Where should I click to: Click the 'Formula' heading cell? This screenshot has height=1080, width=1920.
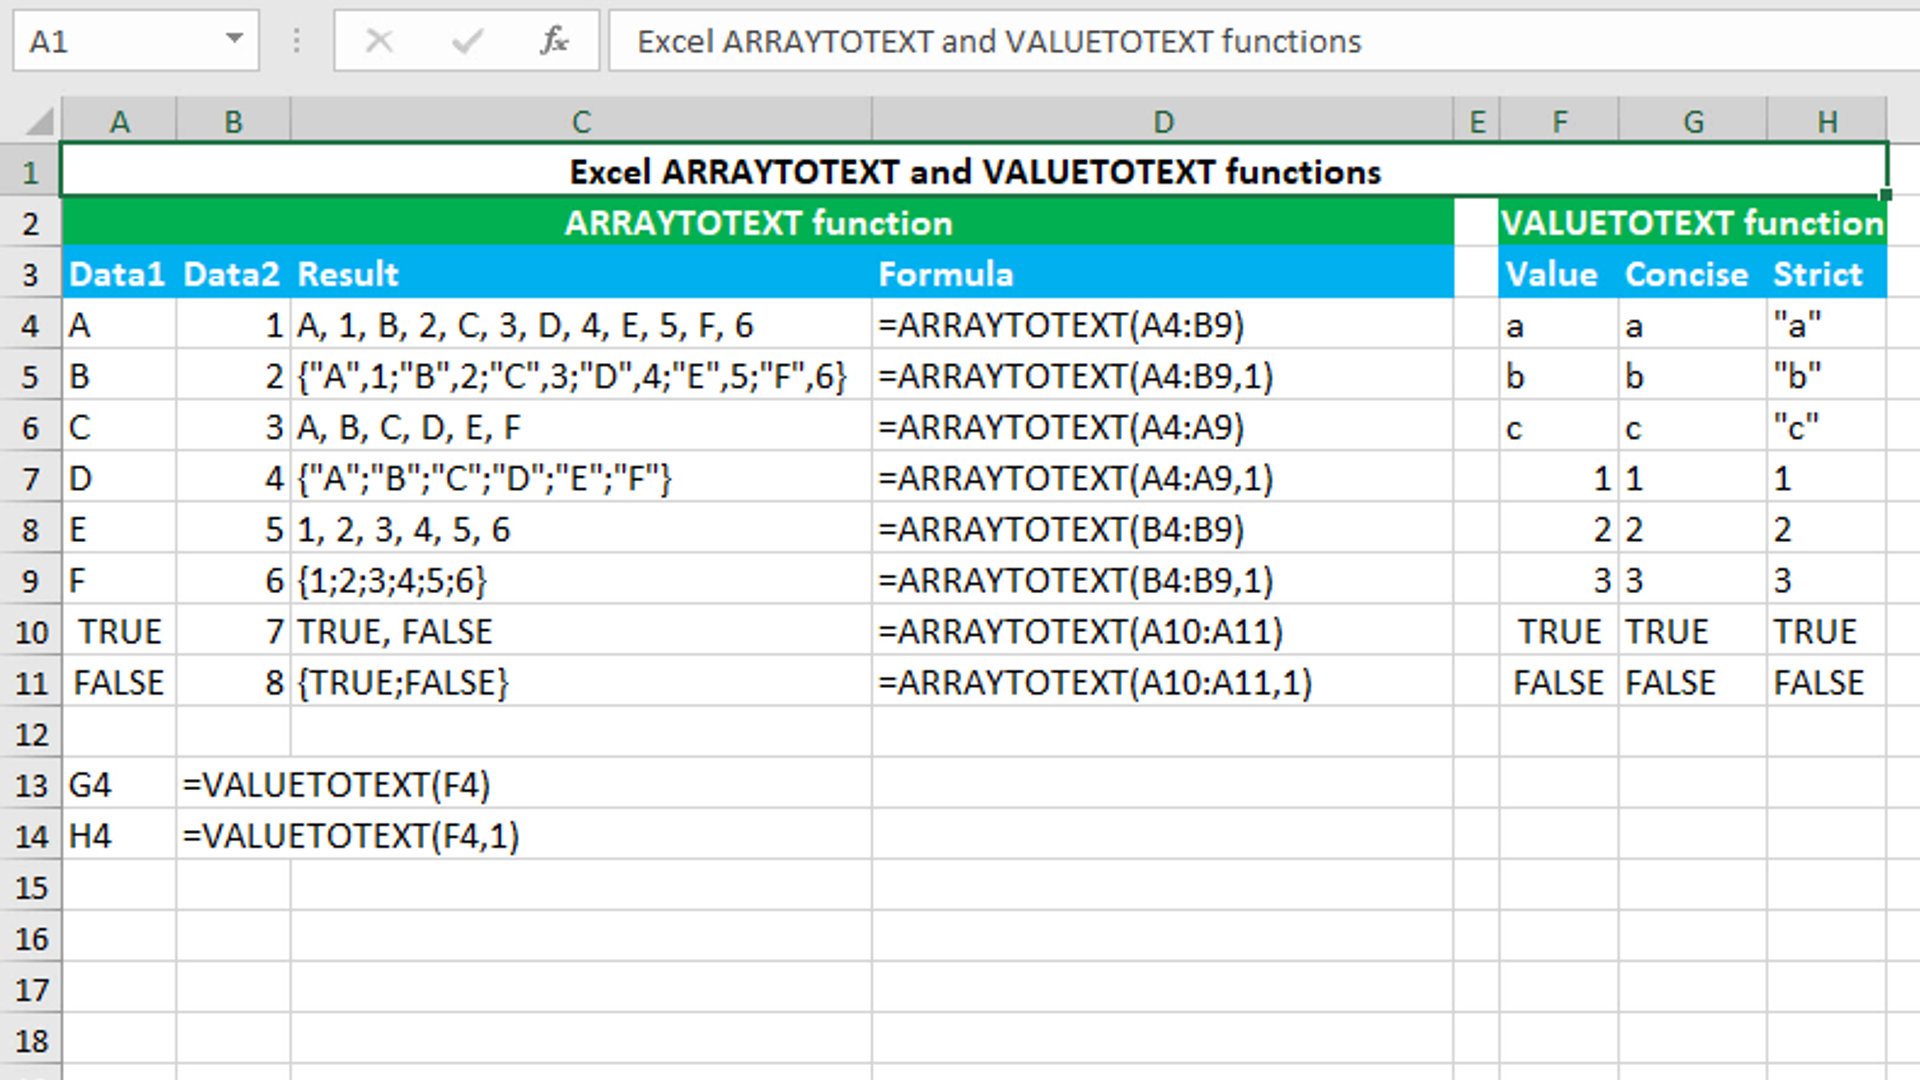(1163, 274)
